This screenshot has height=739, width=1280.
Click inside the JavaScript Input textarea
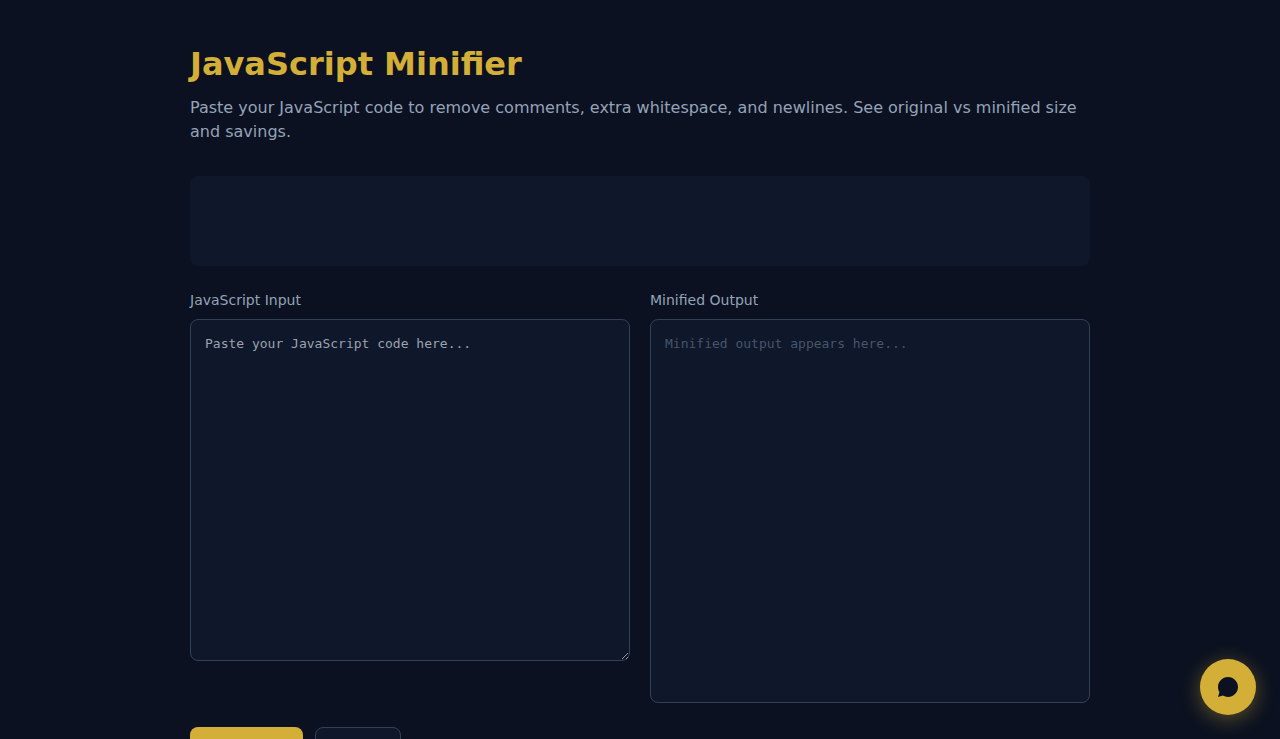[x=410, y=490]
